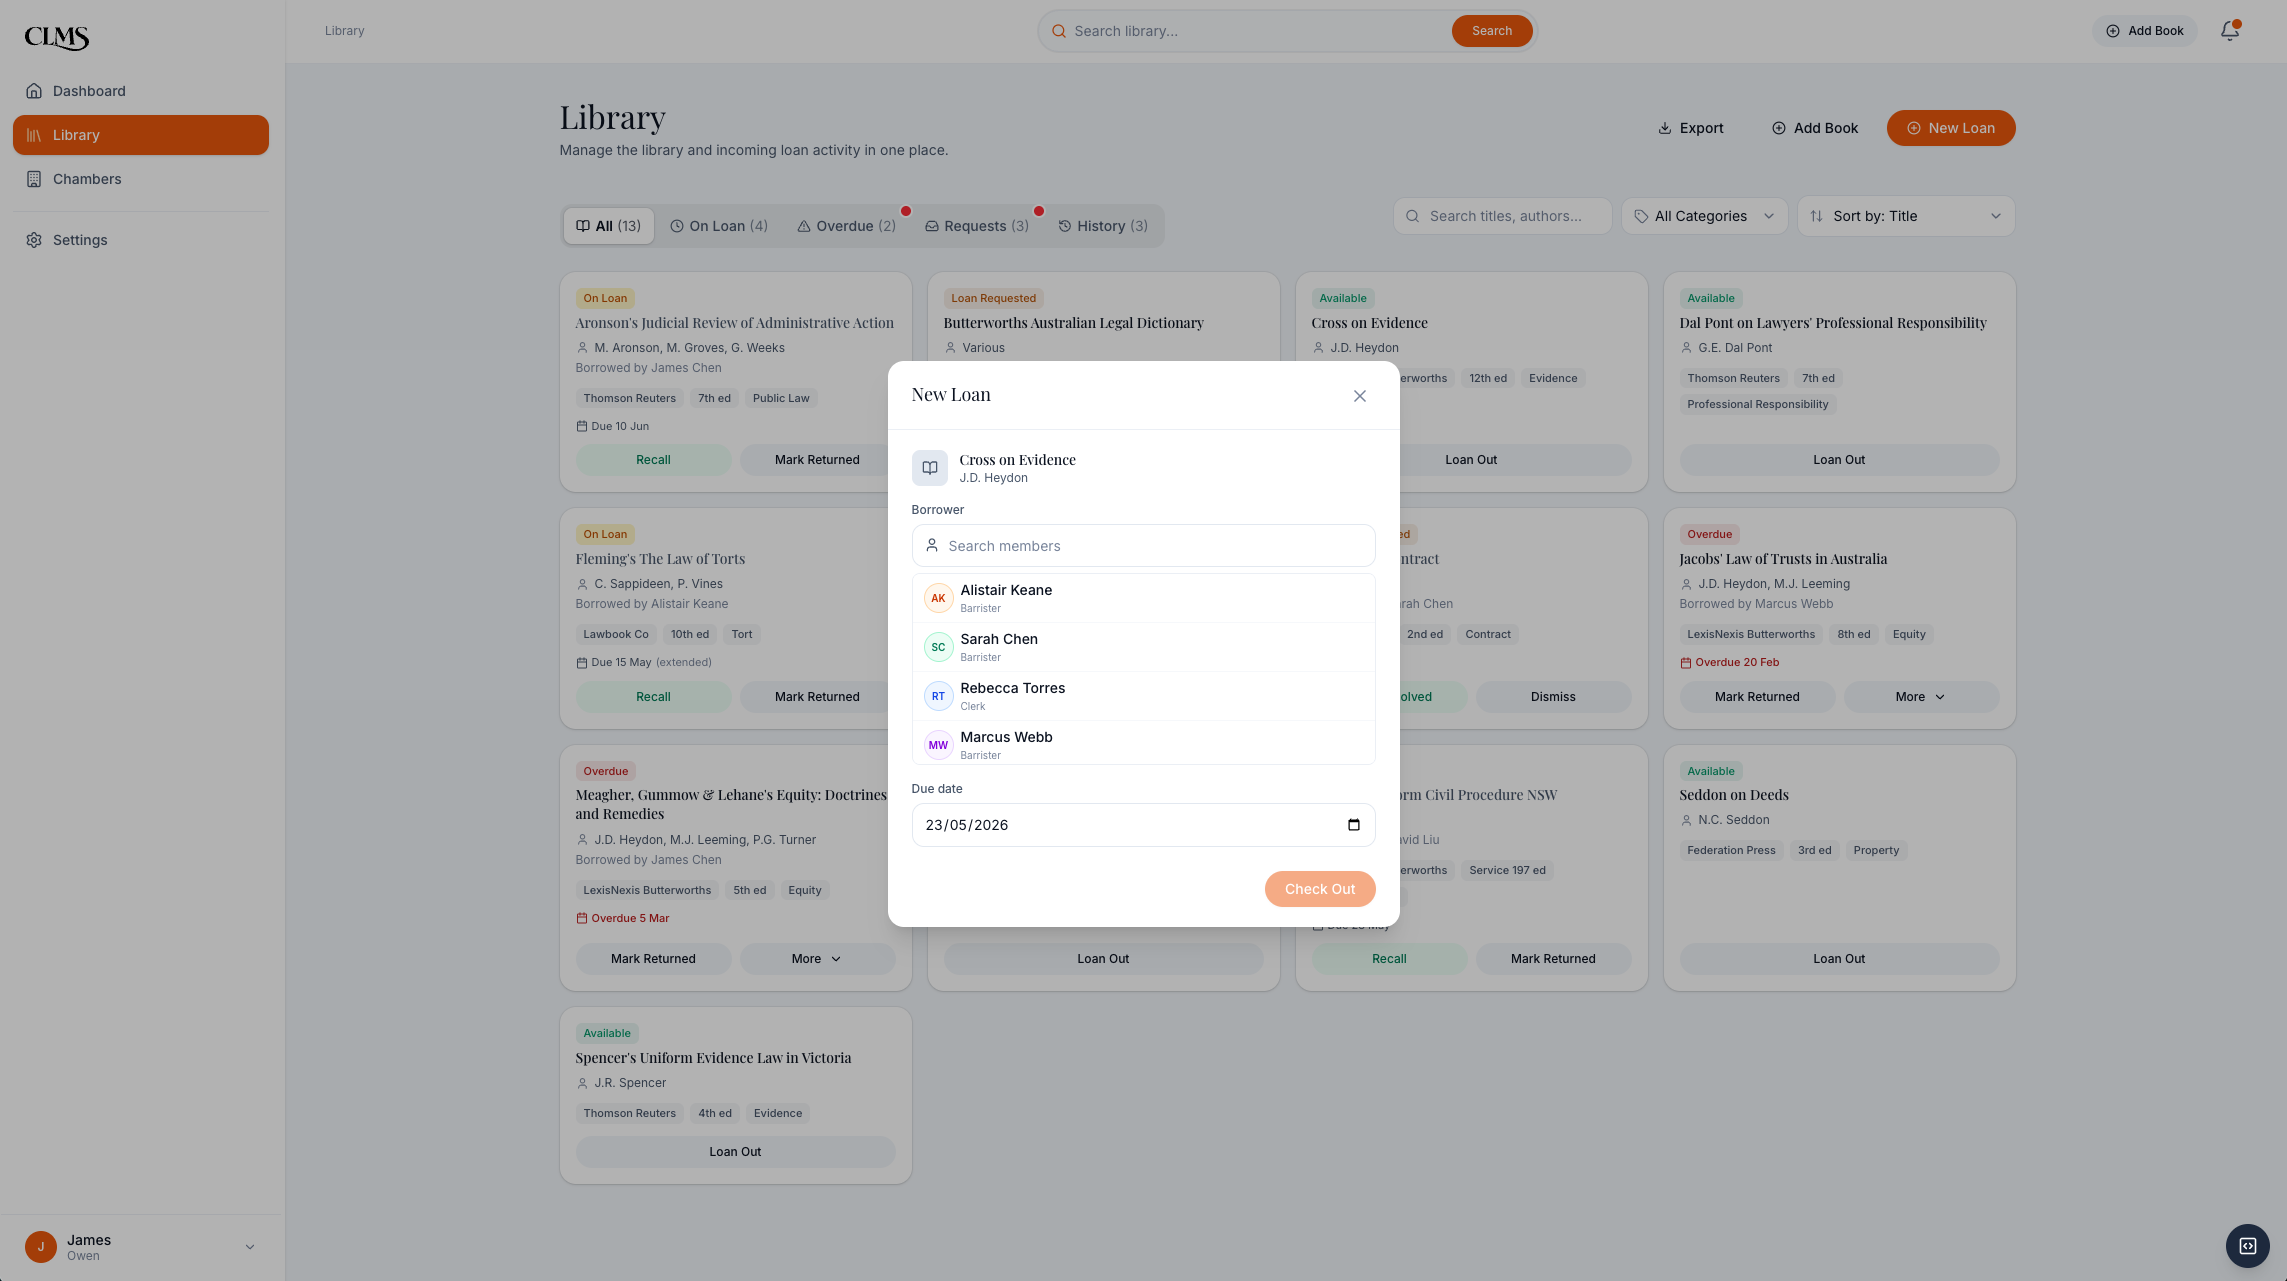Image resolution: width=2287 pixels, height=1281 pixels.
Task: Loan out Seddon on Deeds
Action: (x=1838, y=959)
